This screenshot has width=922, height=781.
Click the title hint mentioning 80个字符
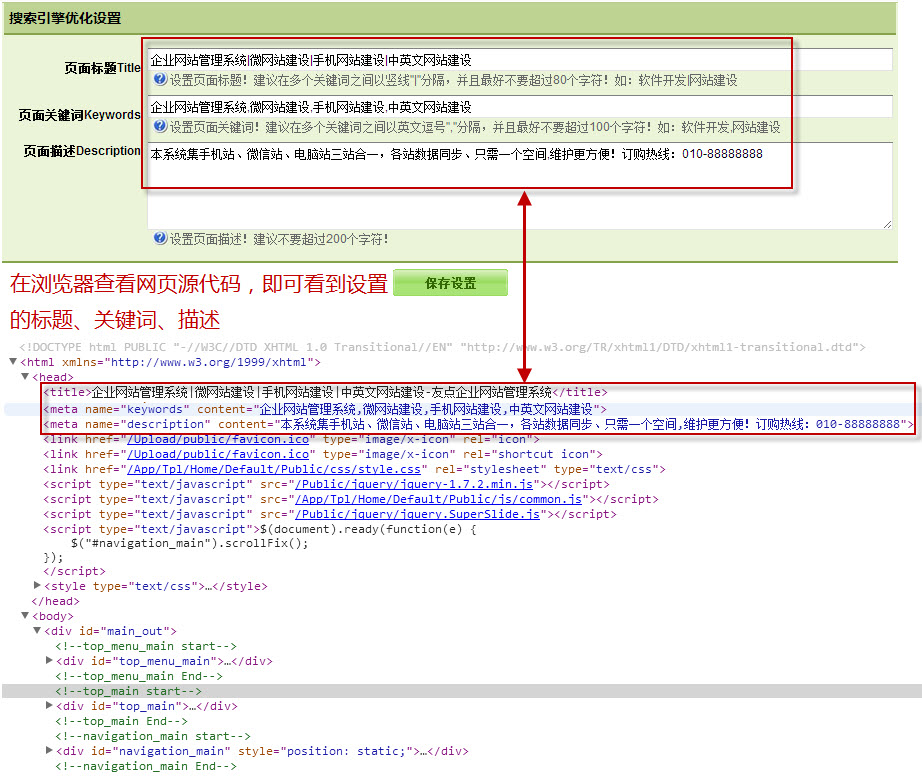(453, 80)
